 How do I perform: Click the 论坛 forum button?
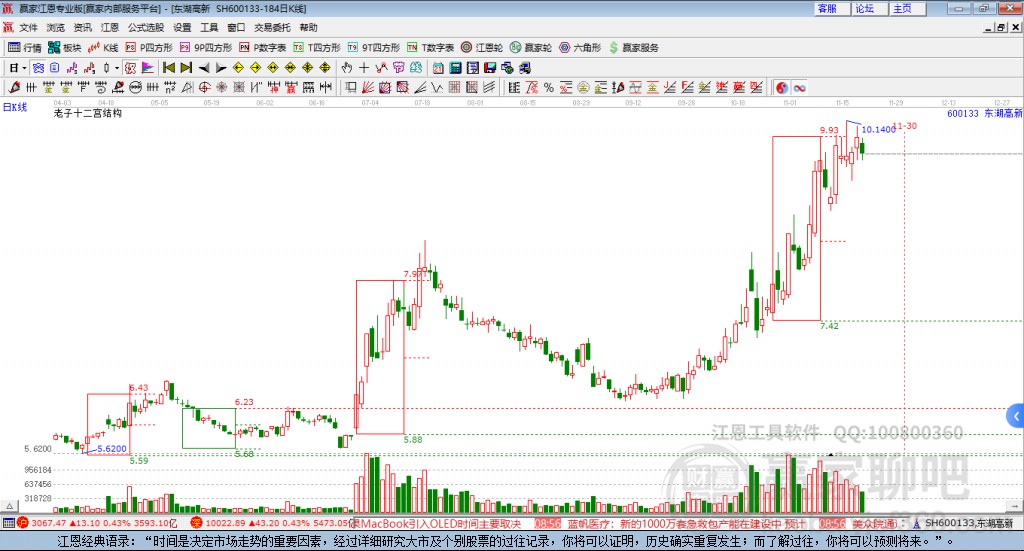click(870, 8)
